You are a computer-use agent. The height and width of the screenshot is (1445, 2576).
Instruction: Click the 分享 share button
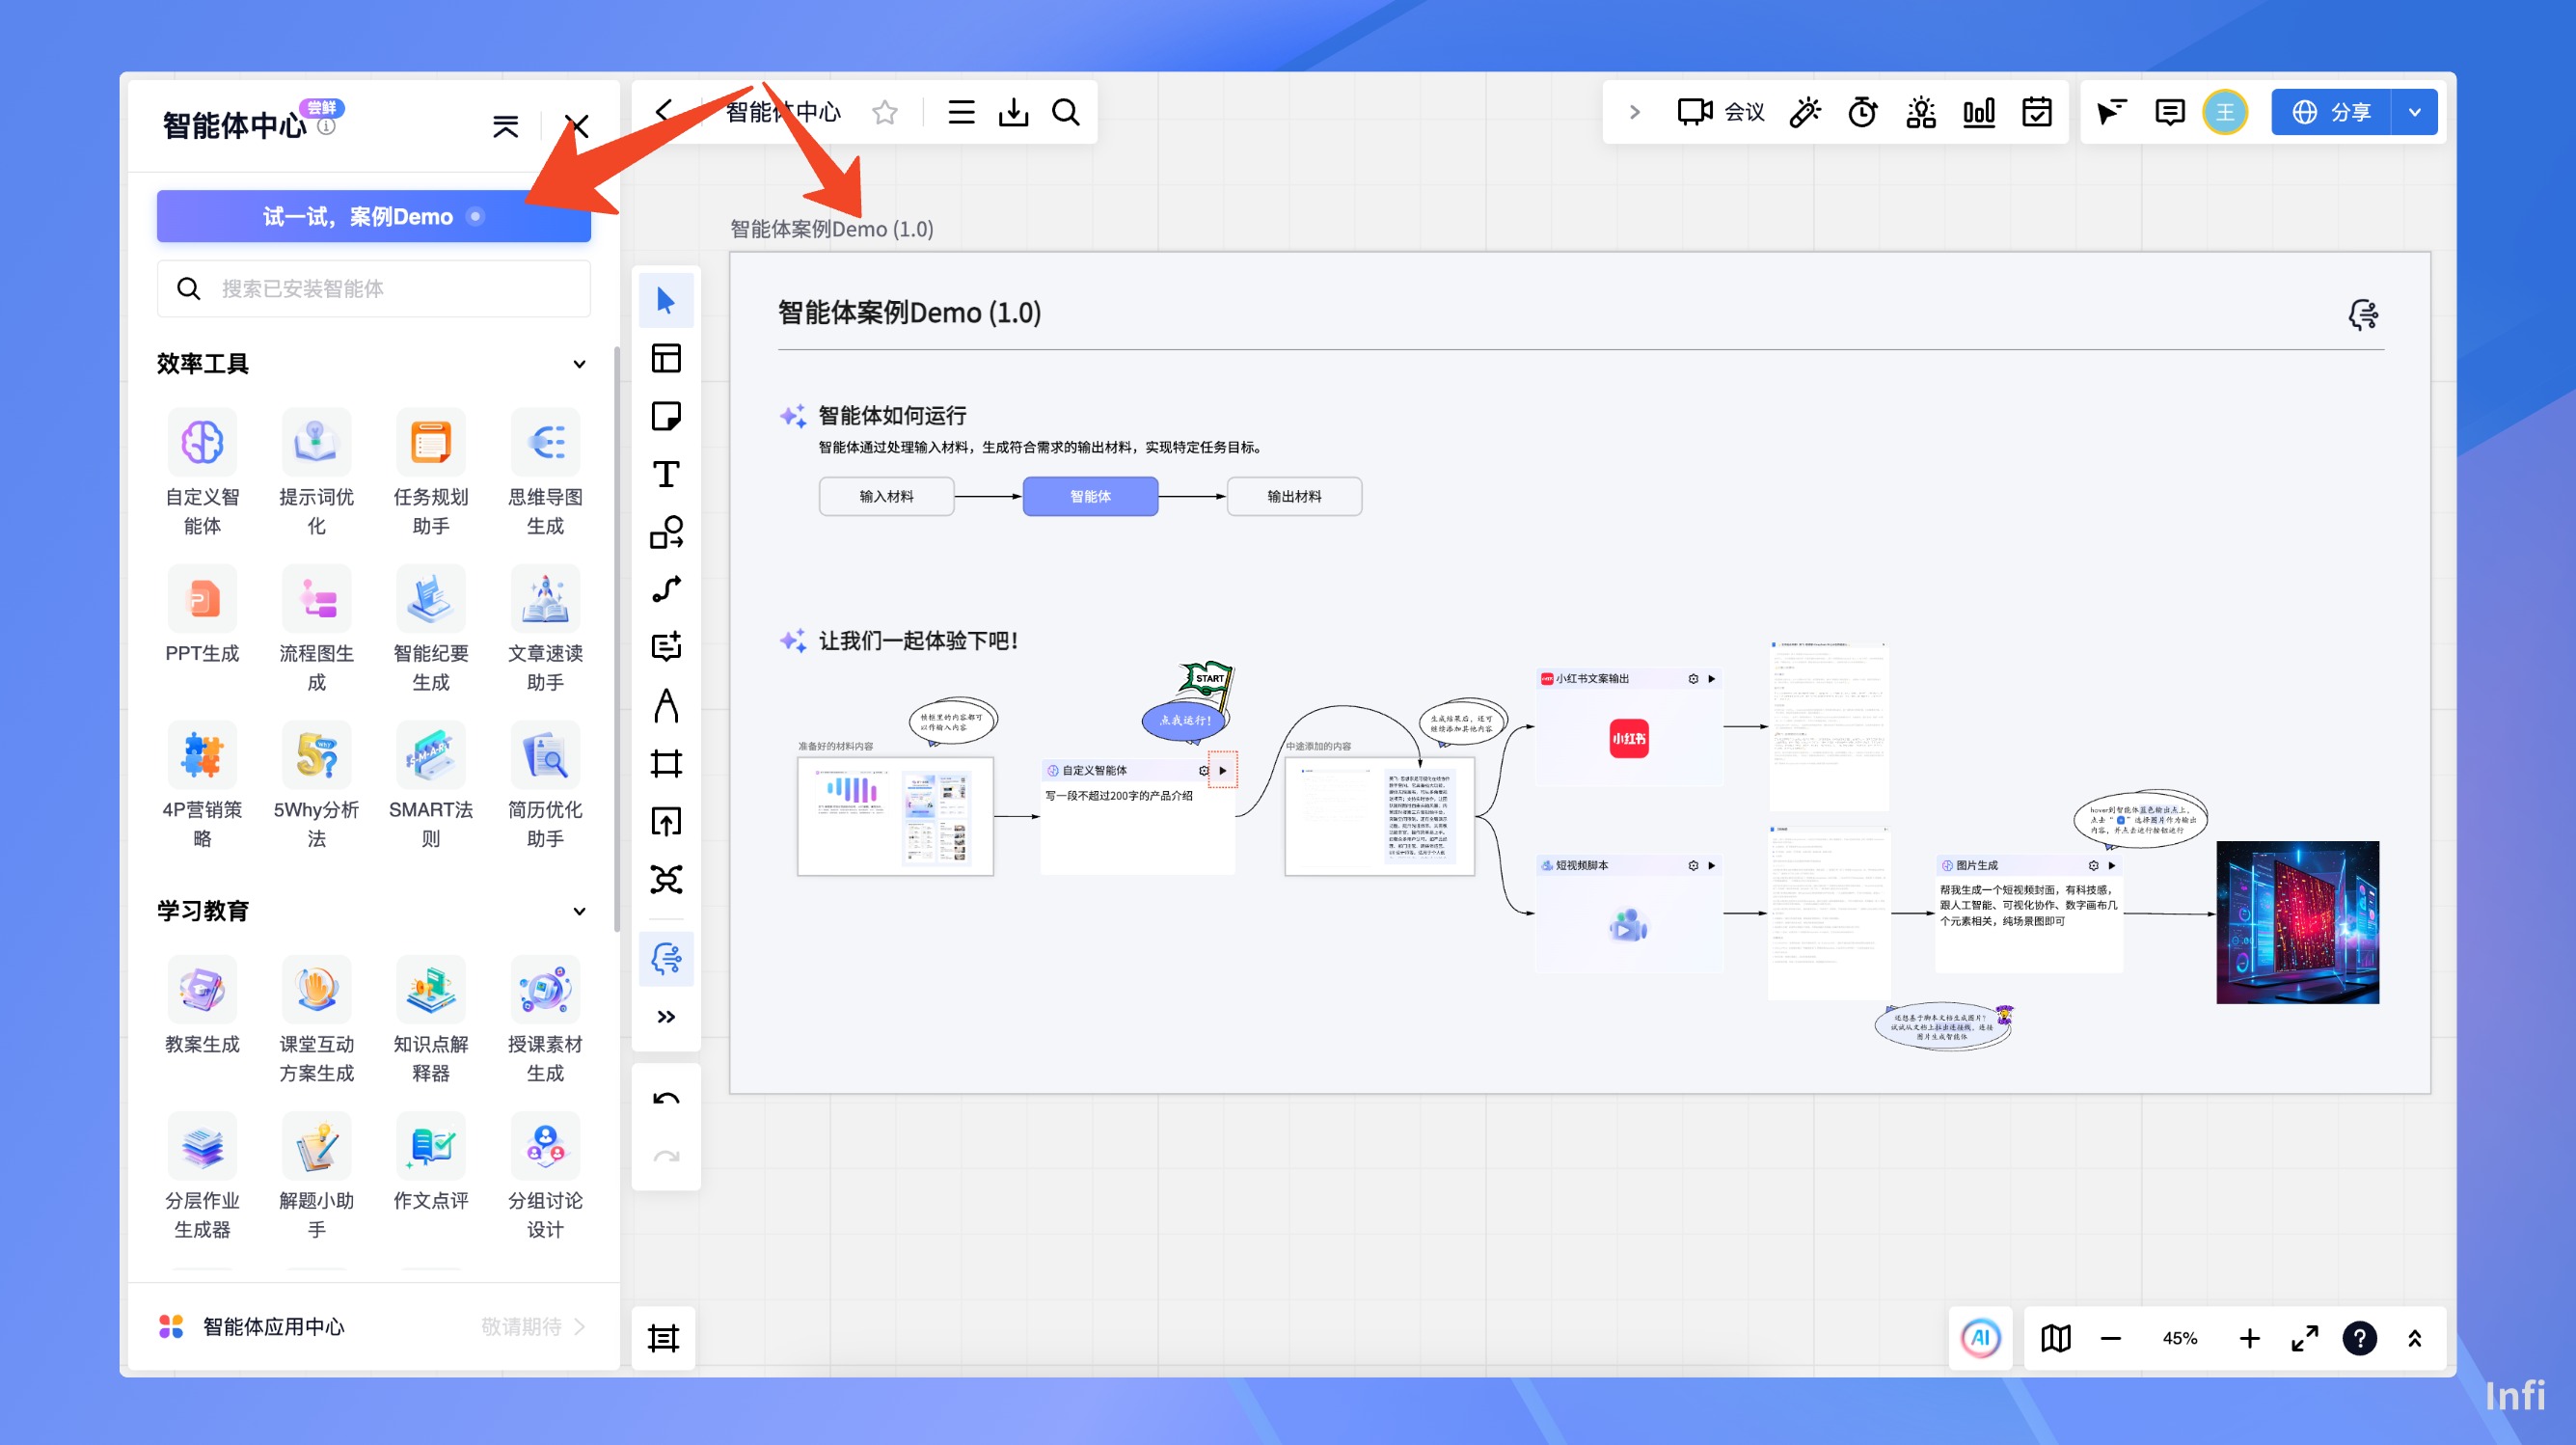tap(2331, 112)
